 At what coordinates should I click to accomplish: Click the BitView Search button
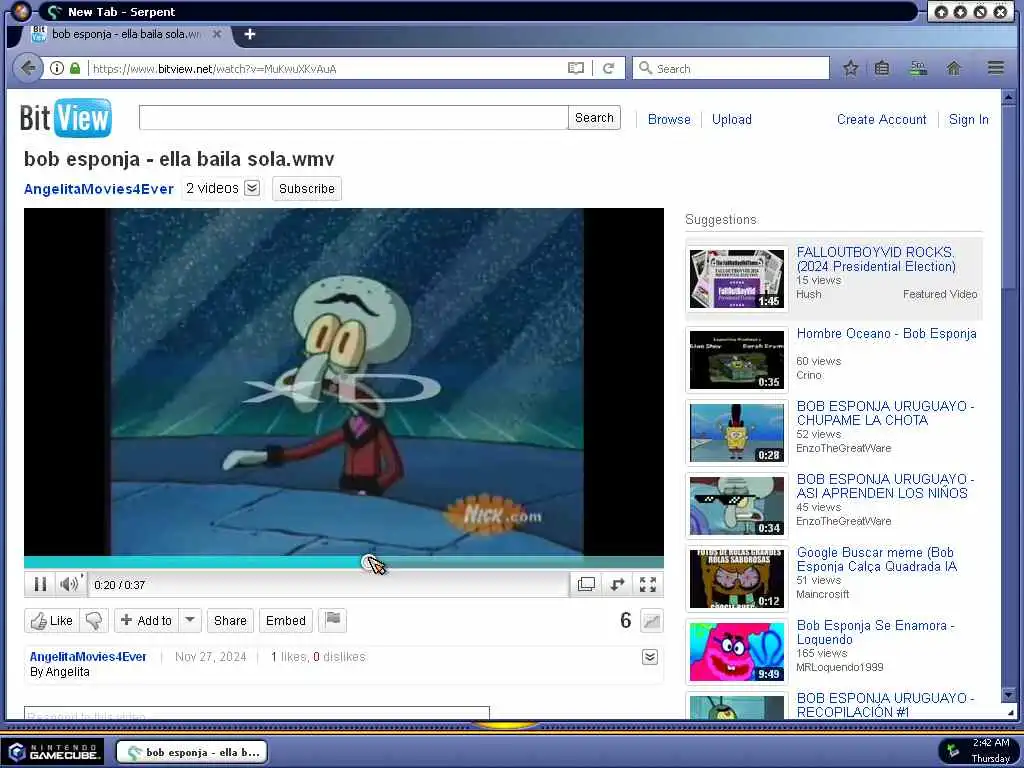594,118
